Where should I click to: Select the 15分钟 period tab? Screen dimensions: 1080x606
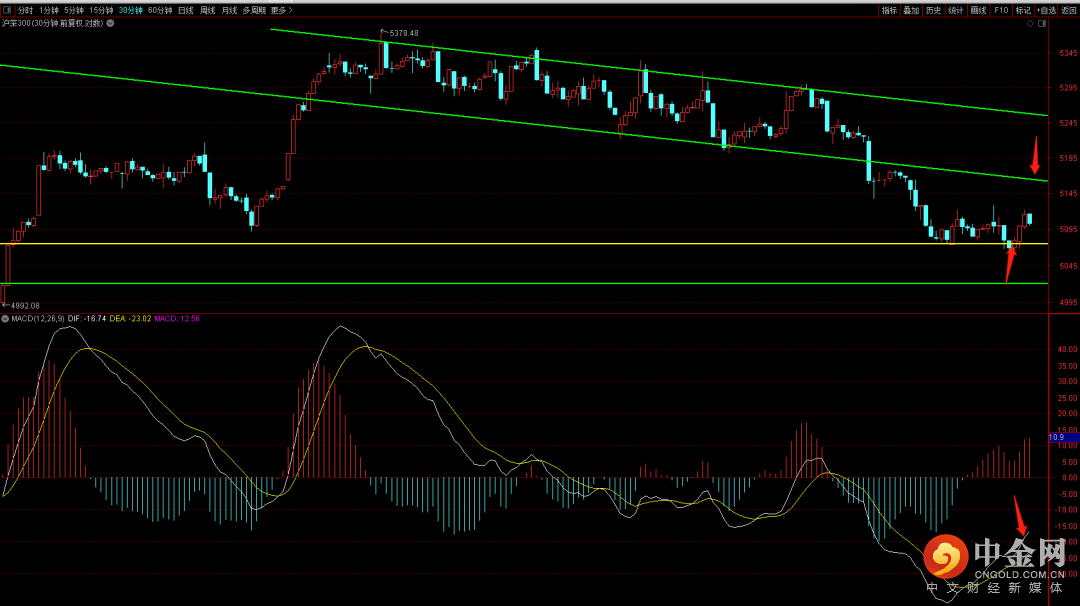click(101, 10)
